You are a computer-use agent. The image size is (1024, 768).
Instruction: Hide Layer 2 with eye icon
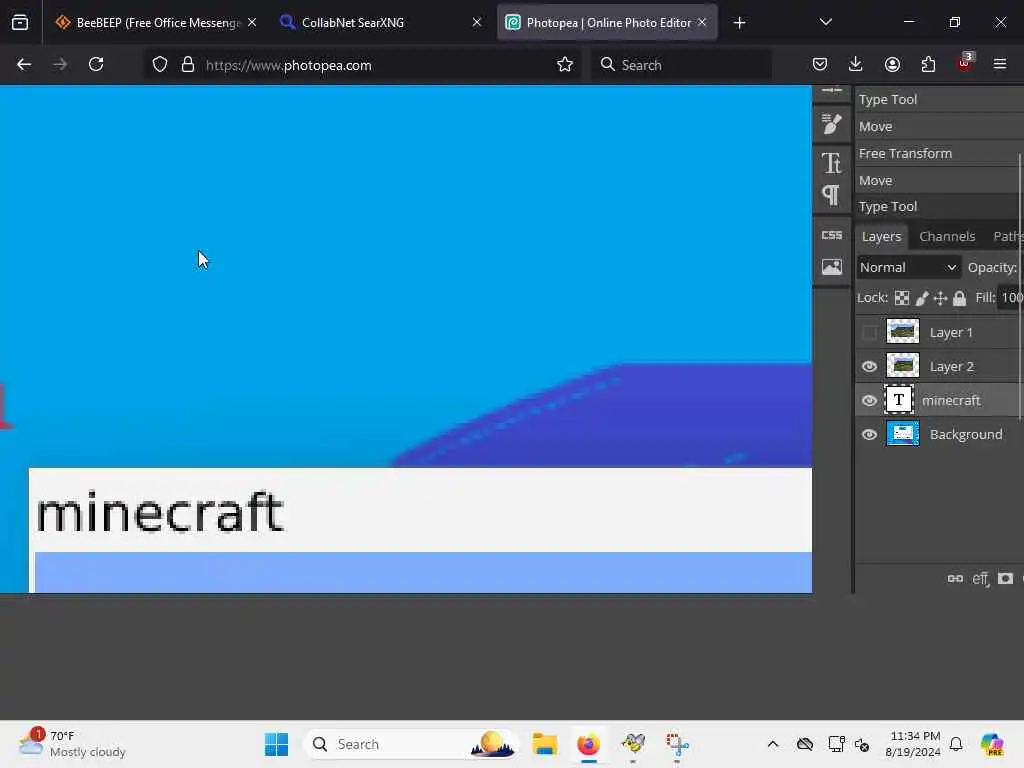[x=869, y=366]
